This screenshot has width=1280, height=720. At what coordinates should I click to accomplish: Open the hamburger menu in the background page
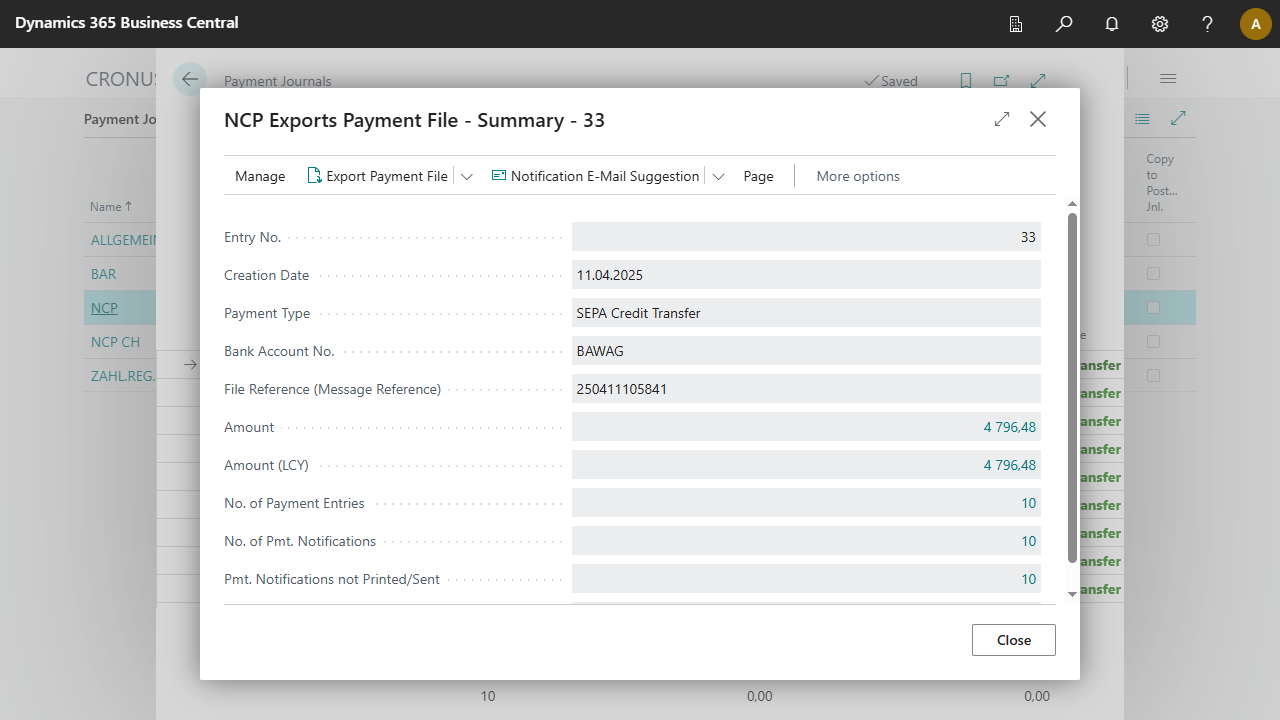point(1168,79)
